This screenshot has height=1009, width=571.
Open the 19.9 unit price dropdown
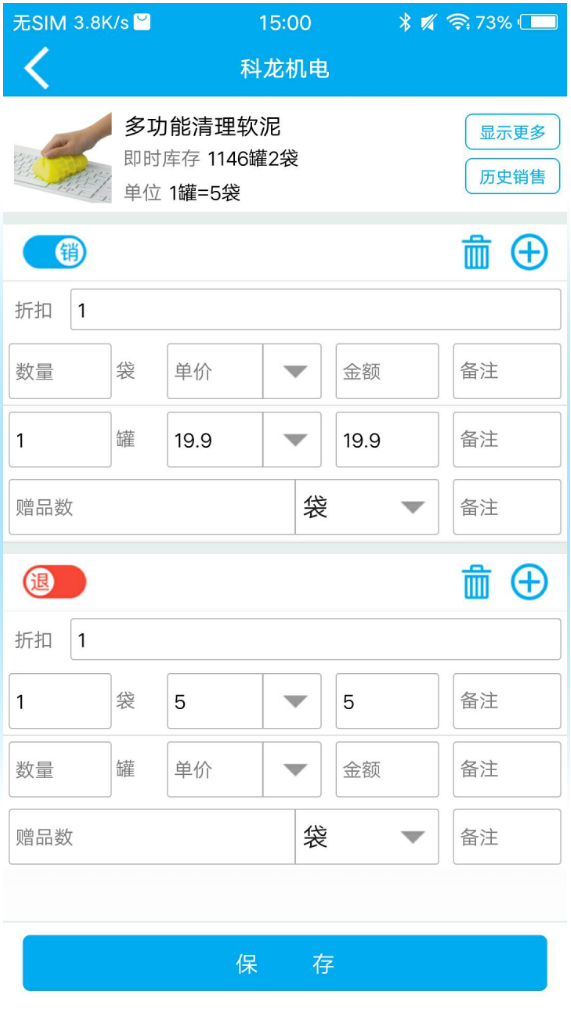pos(293,440)
